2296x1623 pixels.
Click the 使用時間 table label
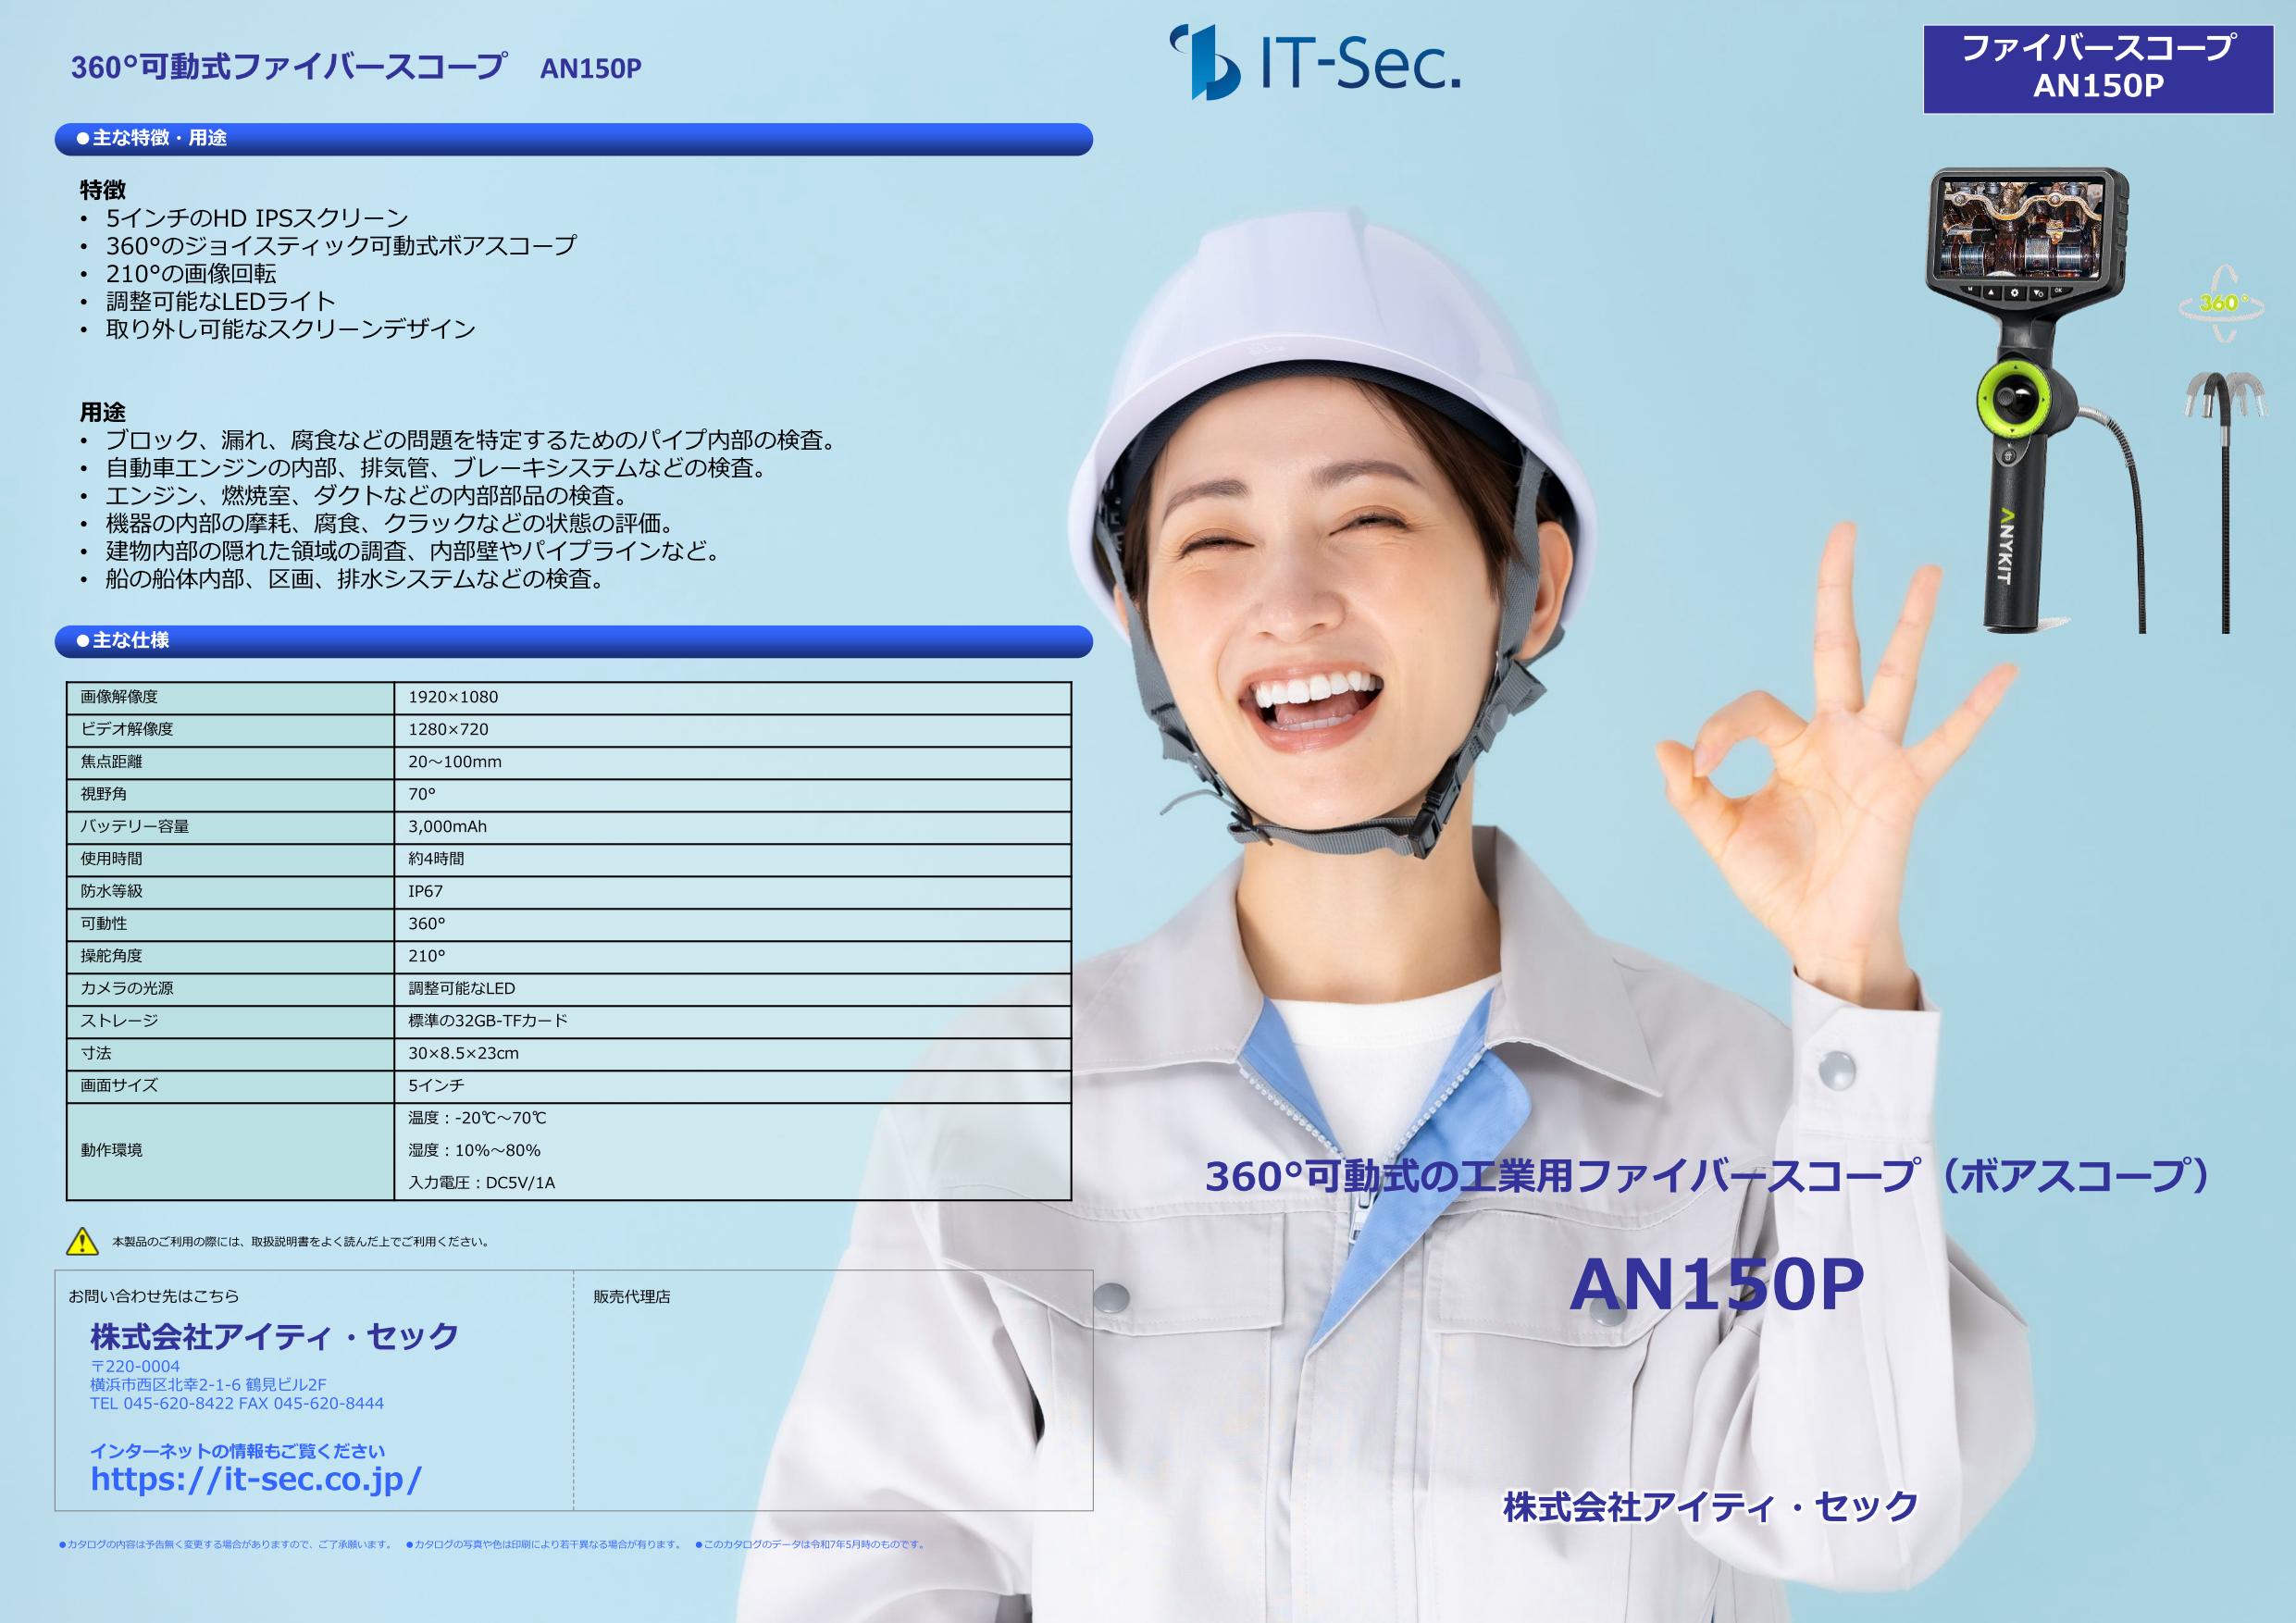coord(111,859)
